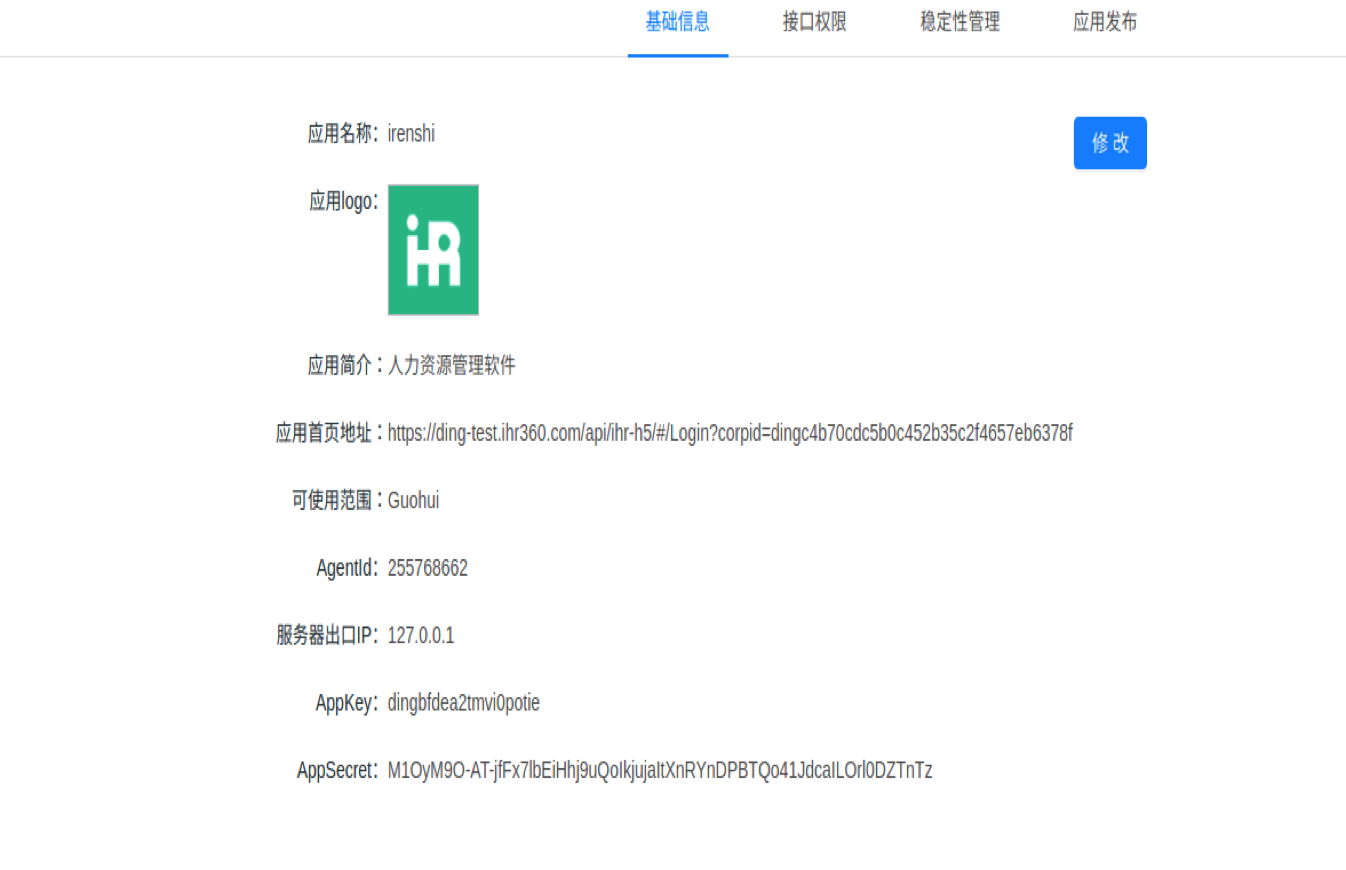Click the 应用logo field label
Screen dimensions: 1346x870
[343, 201]
